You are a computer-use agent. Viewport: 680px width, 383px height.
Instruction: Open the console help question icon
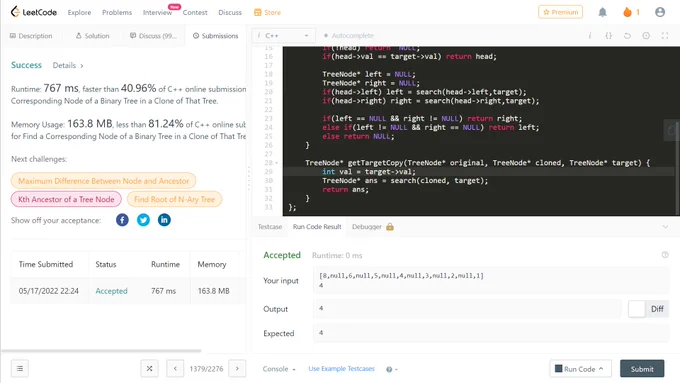coord(389,369)
